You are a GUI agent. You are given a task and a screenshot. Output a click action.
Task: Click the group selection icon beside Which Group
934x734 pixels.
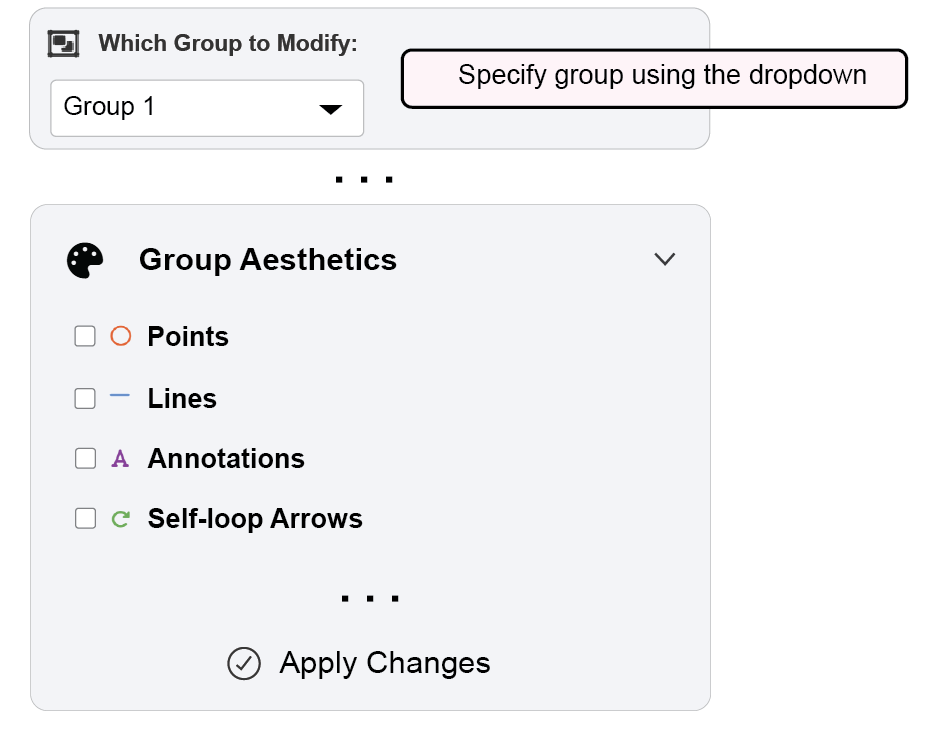tap(64, 43)
